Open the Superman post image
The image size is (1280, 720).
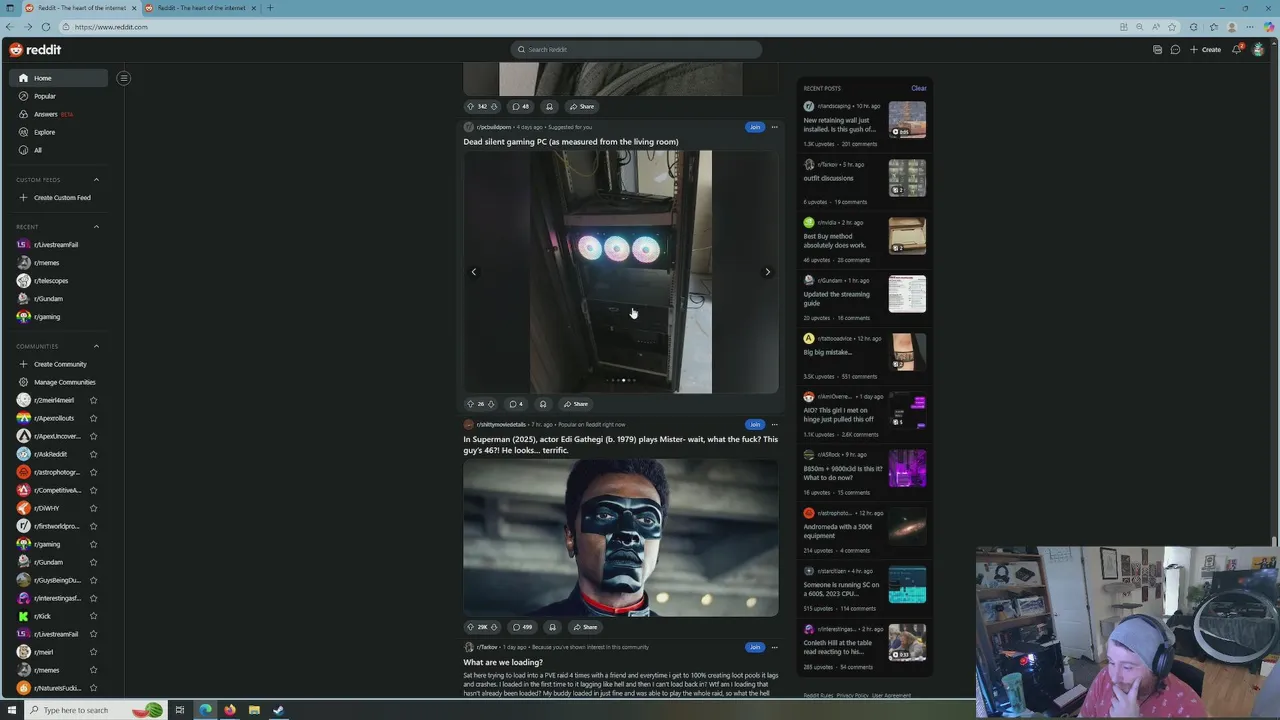(x=620, y=538)
